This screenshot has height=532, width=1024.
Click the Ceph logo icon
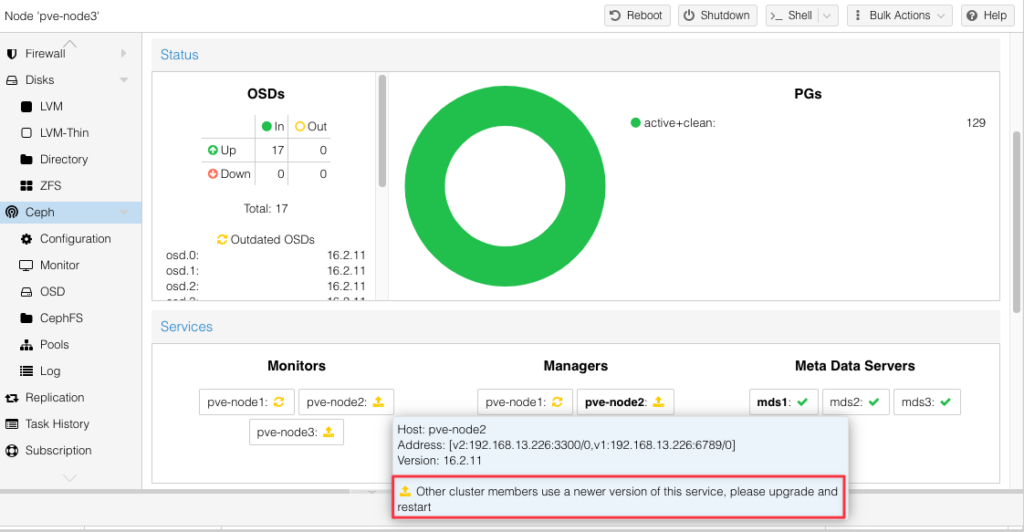click(12, 212)
